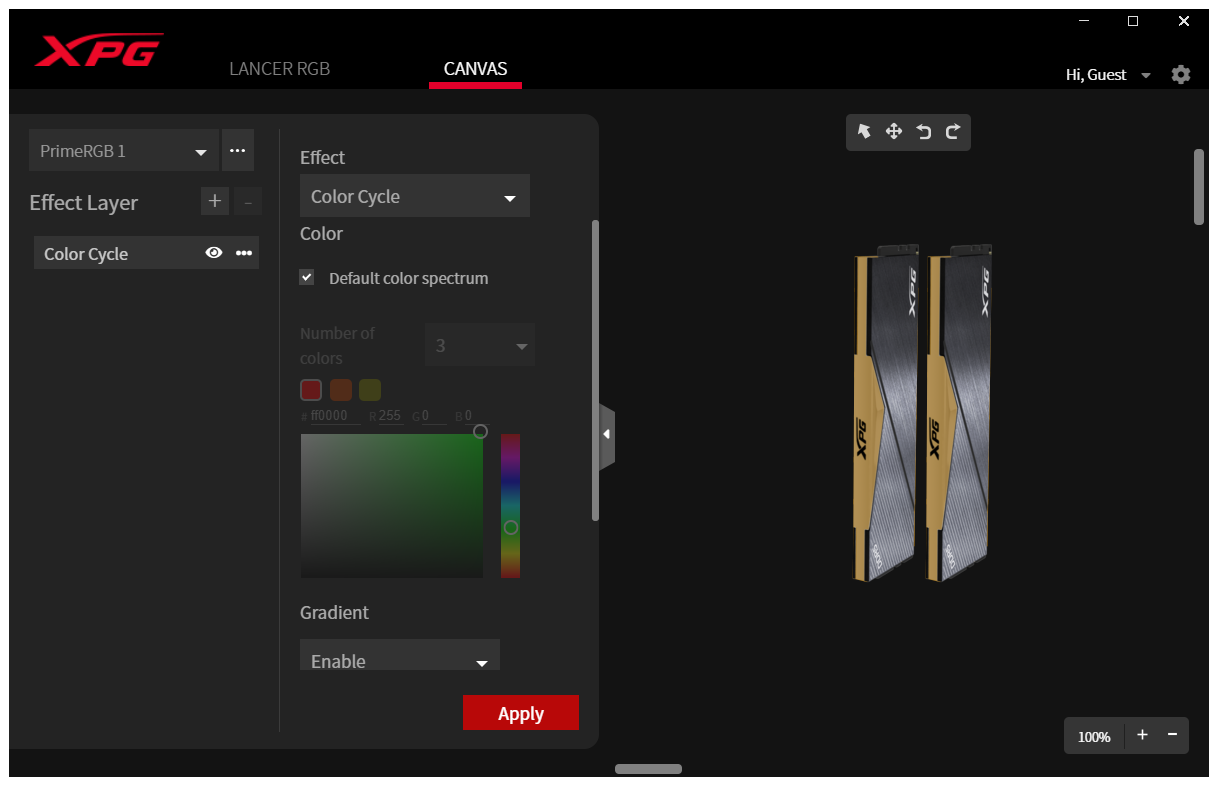Click the right RAM module on canvas
Screen dimensions: 1226x790
(x=958, y=412)
